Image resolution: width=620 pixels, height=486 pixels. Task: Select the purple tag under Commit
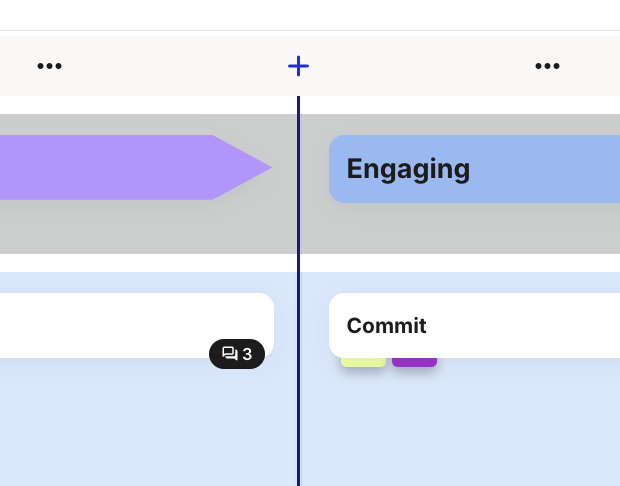point(414,362)
